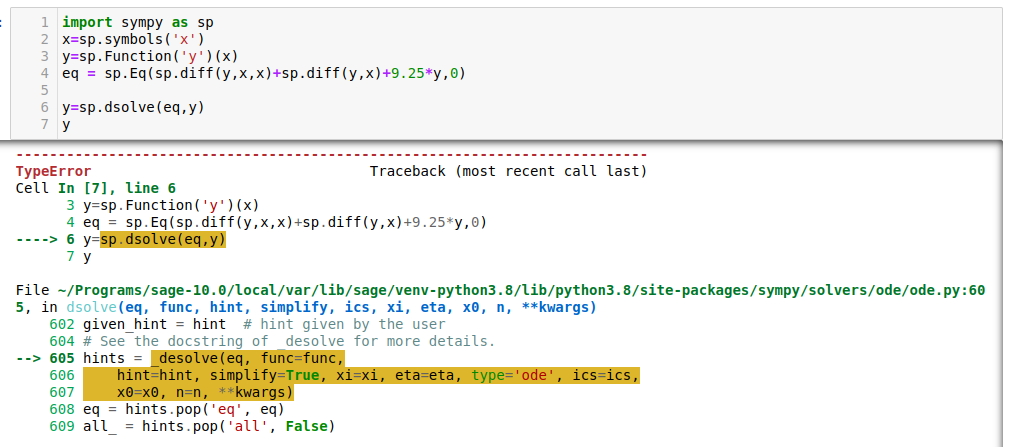Click "hints.pop('eq', eq)" on line 608

pos(204,409)
